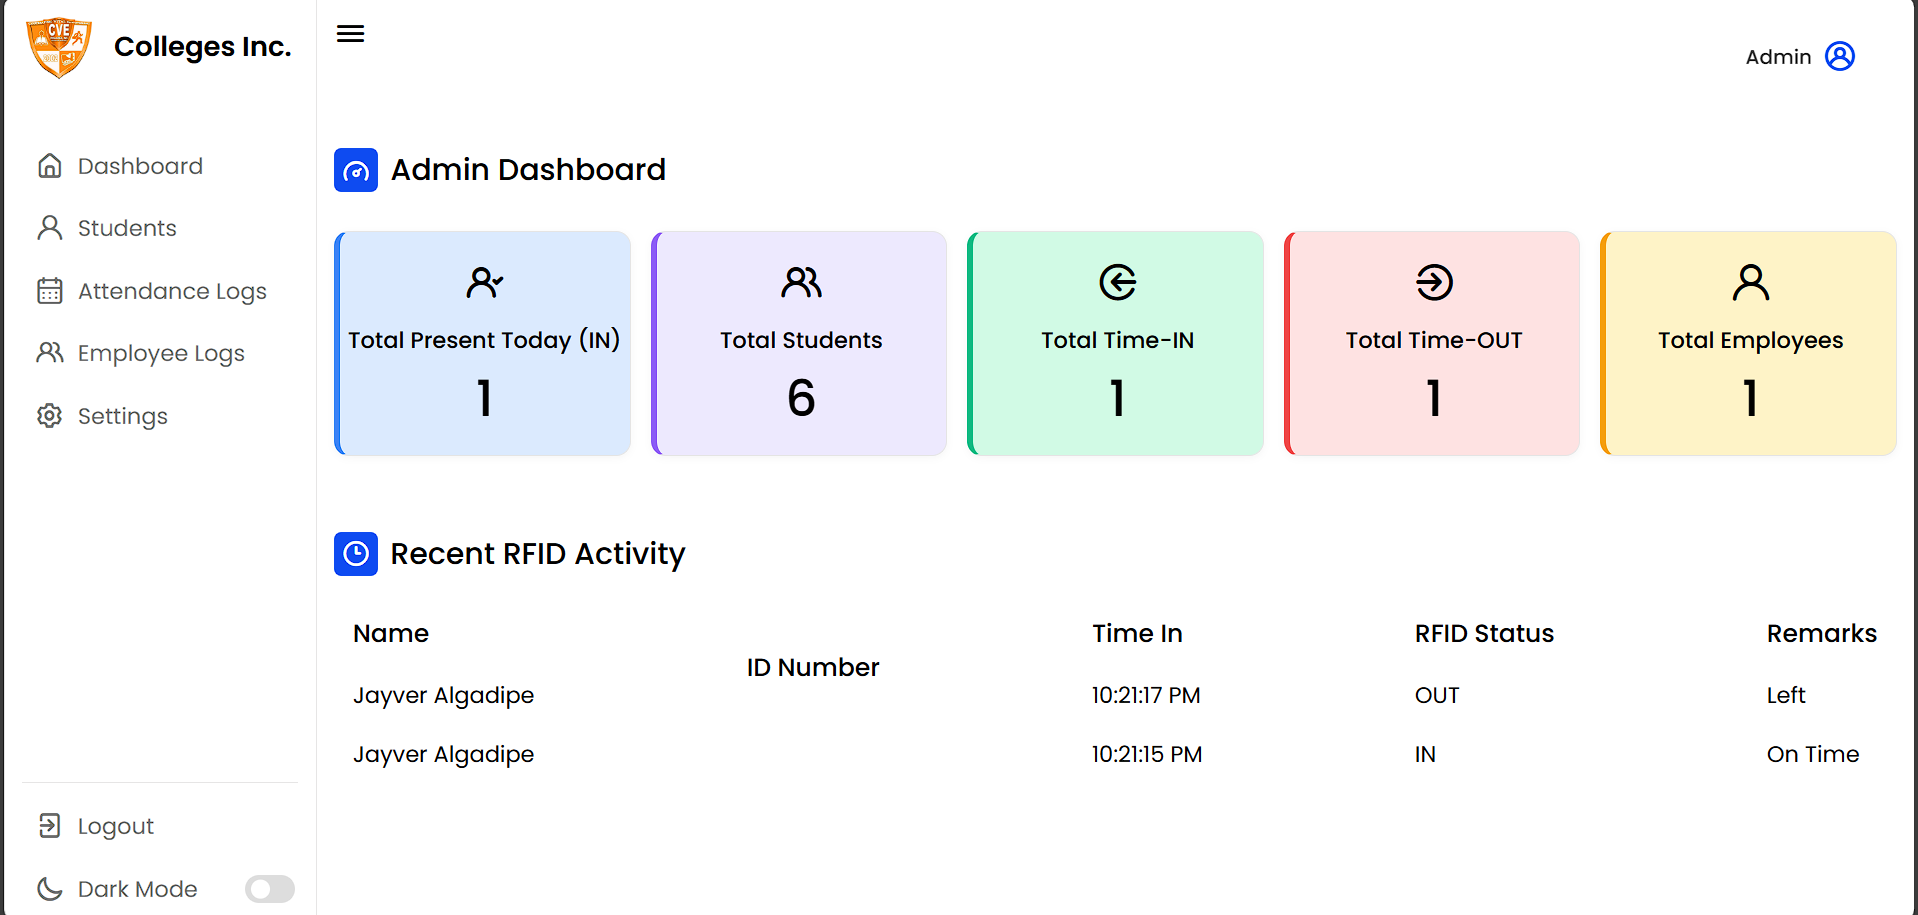Open Attendance Logs from the sidebar menu
The width and height of the screenshot is (1918, 915).
coord(172,290)
